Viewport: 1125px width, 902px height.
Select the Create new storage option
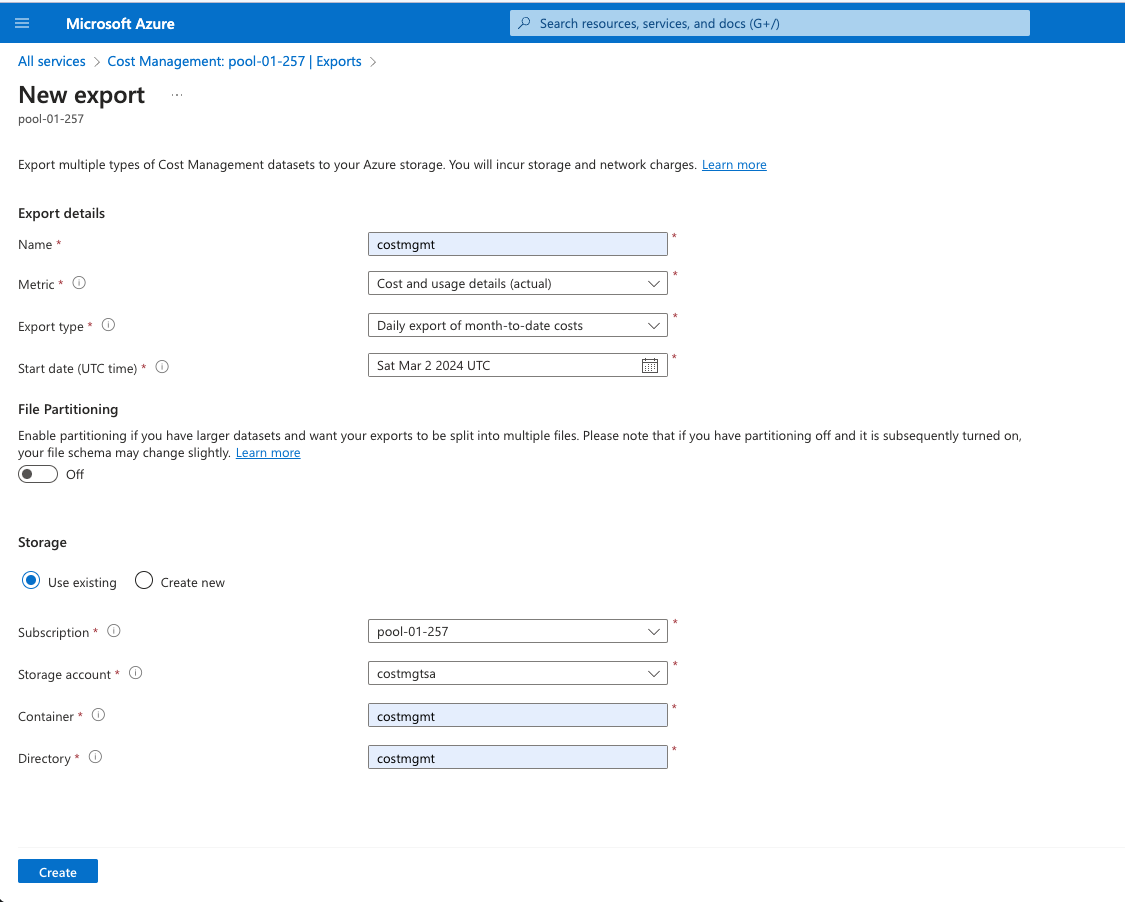point(143,581)
